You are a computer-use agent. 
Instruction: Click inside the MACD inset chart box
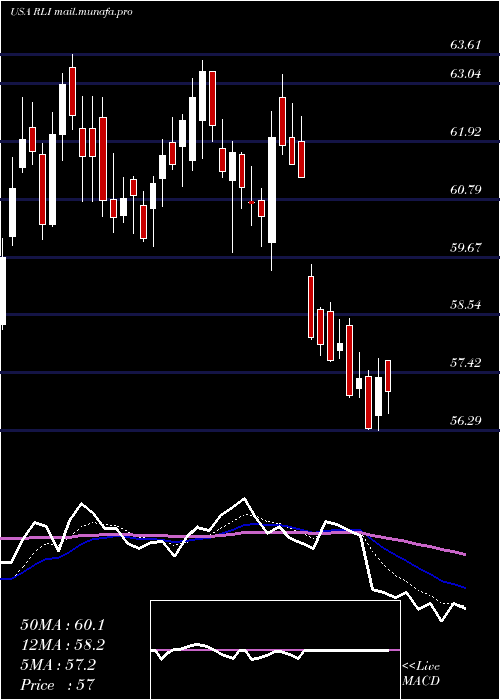(x=275, y=650)
